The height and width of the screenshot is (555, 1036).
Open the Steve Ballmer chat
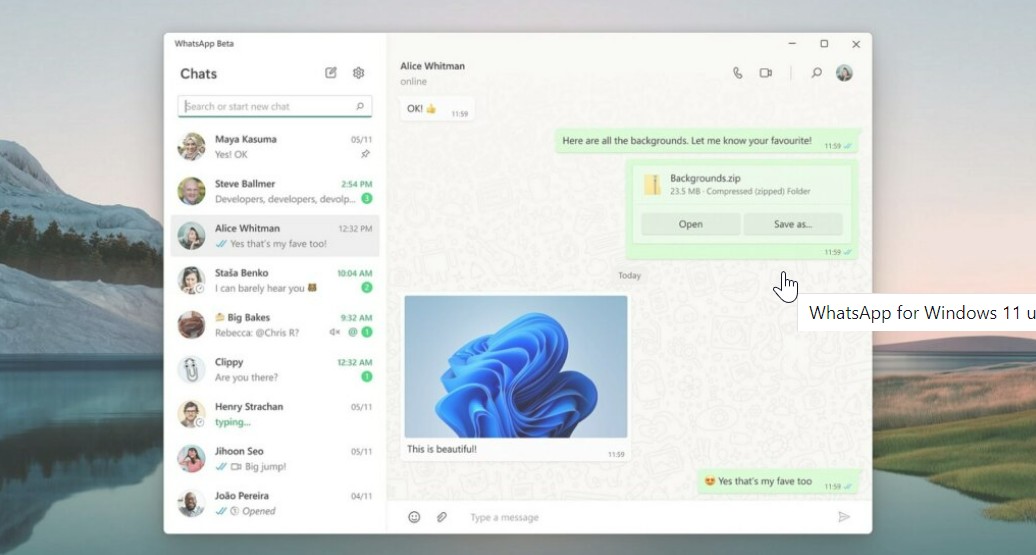tap(275, 191)
